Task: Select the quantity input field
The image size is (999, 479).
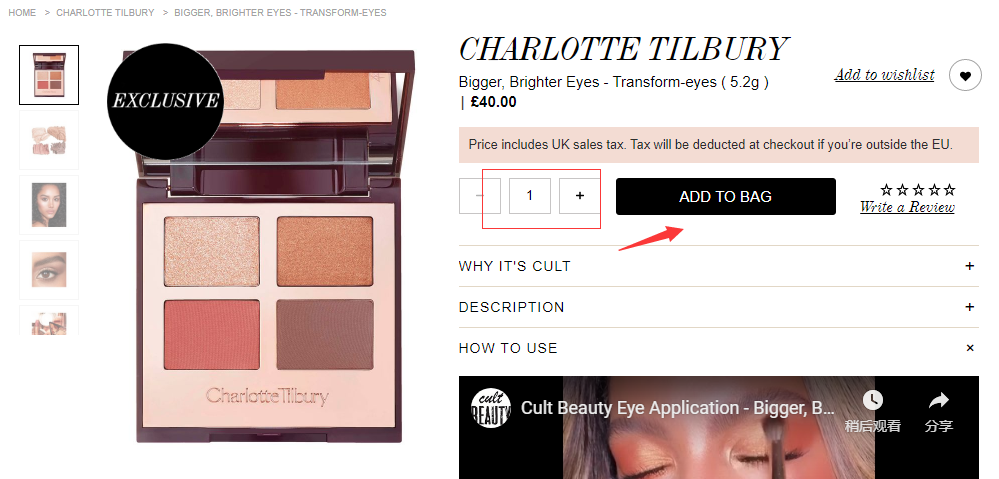Action: click(529, 196)
